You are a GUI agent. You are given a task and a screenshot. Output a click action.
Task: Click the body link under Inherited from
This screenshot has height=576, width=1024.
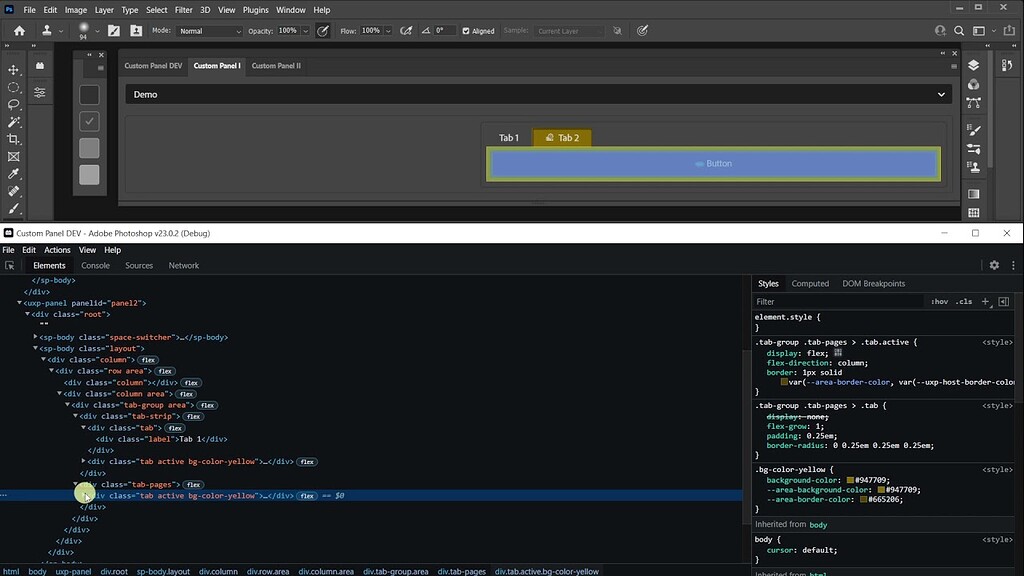818,524
